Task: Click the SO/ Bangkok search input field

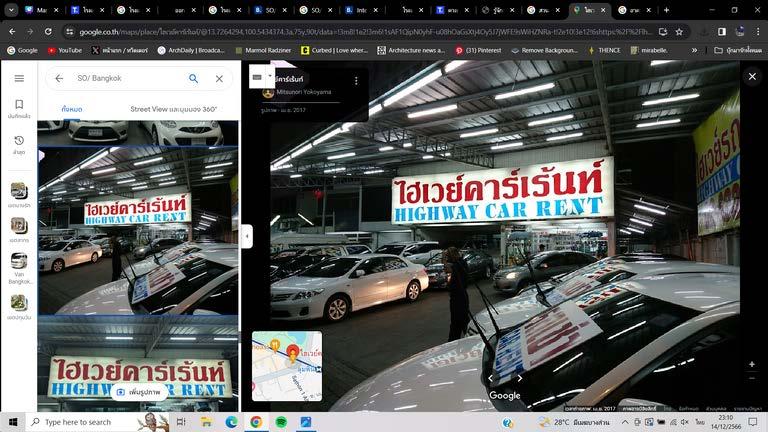Action: click(x=127, y=78)
